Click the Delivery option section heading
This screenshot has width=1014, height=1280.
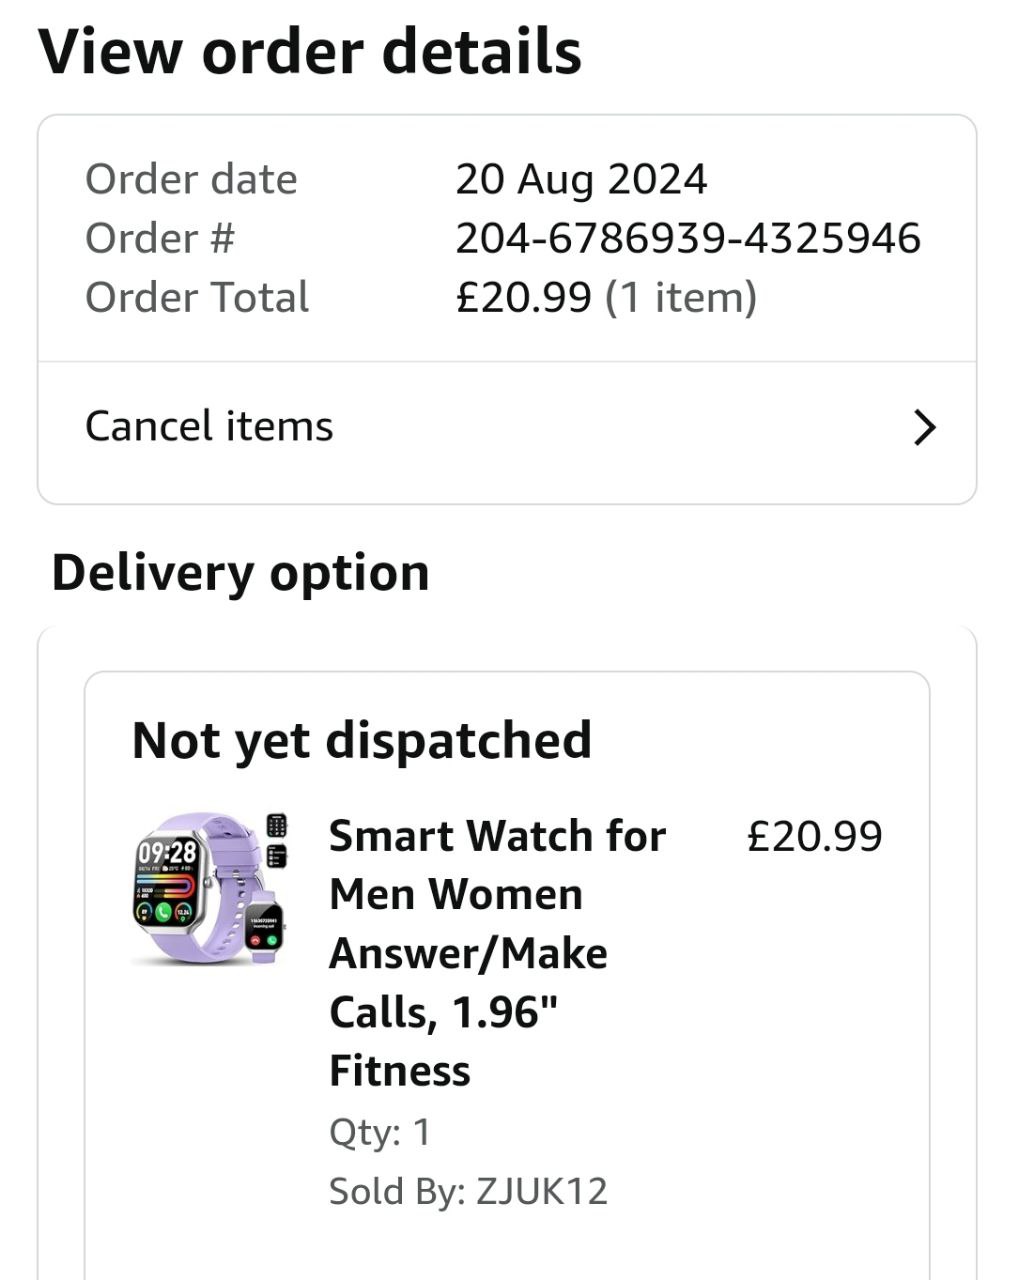241,573
